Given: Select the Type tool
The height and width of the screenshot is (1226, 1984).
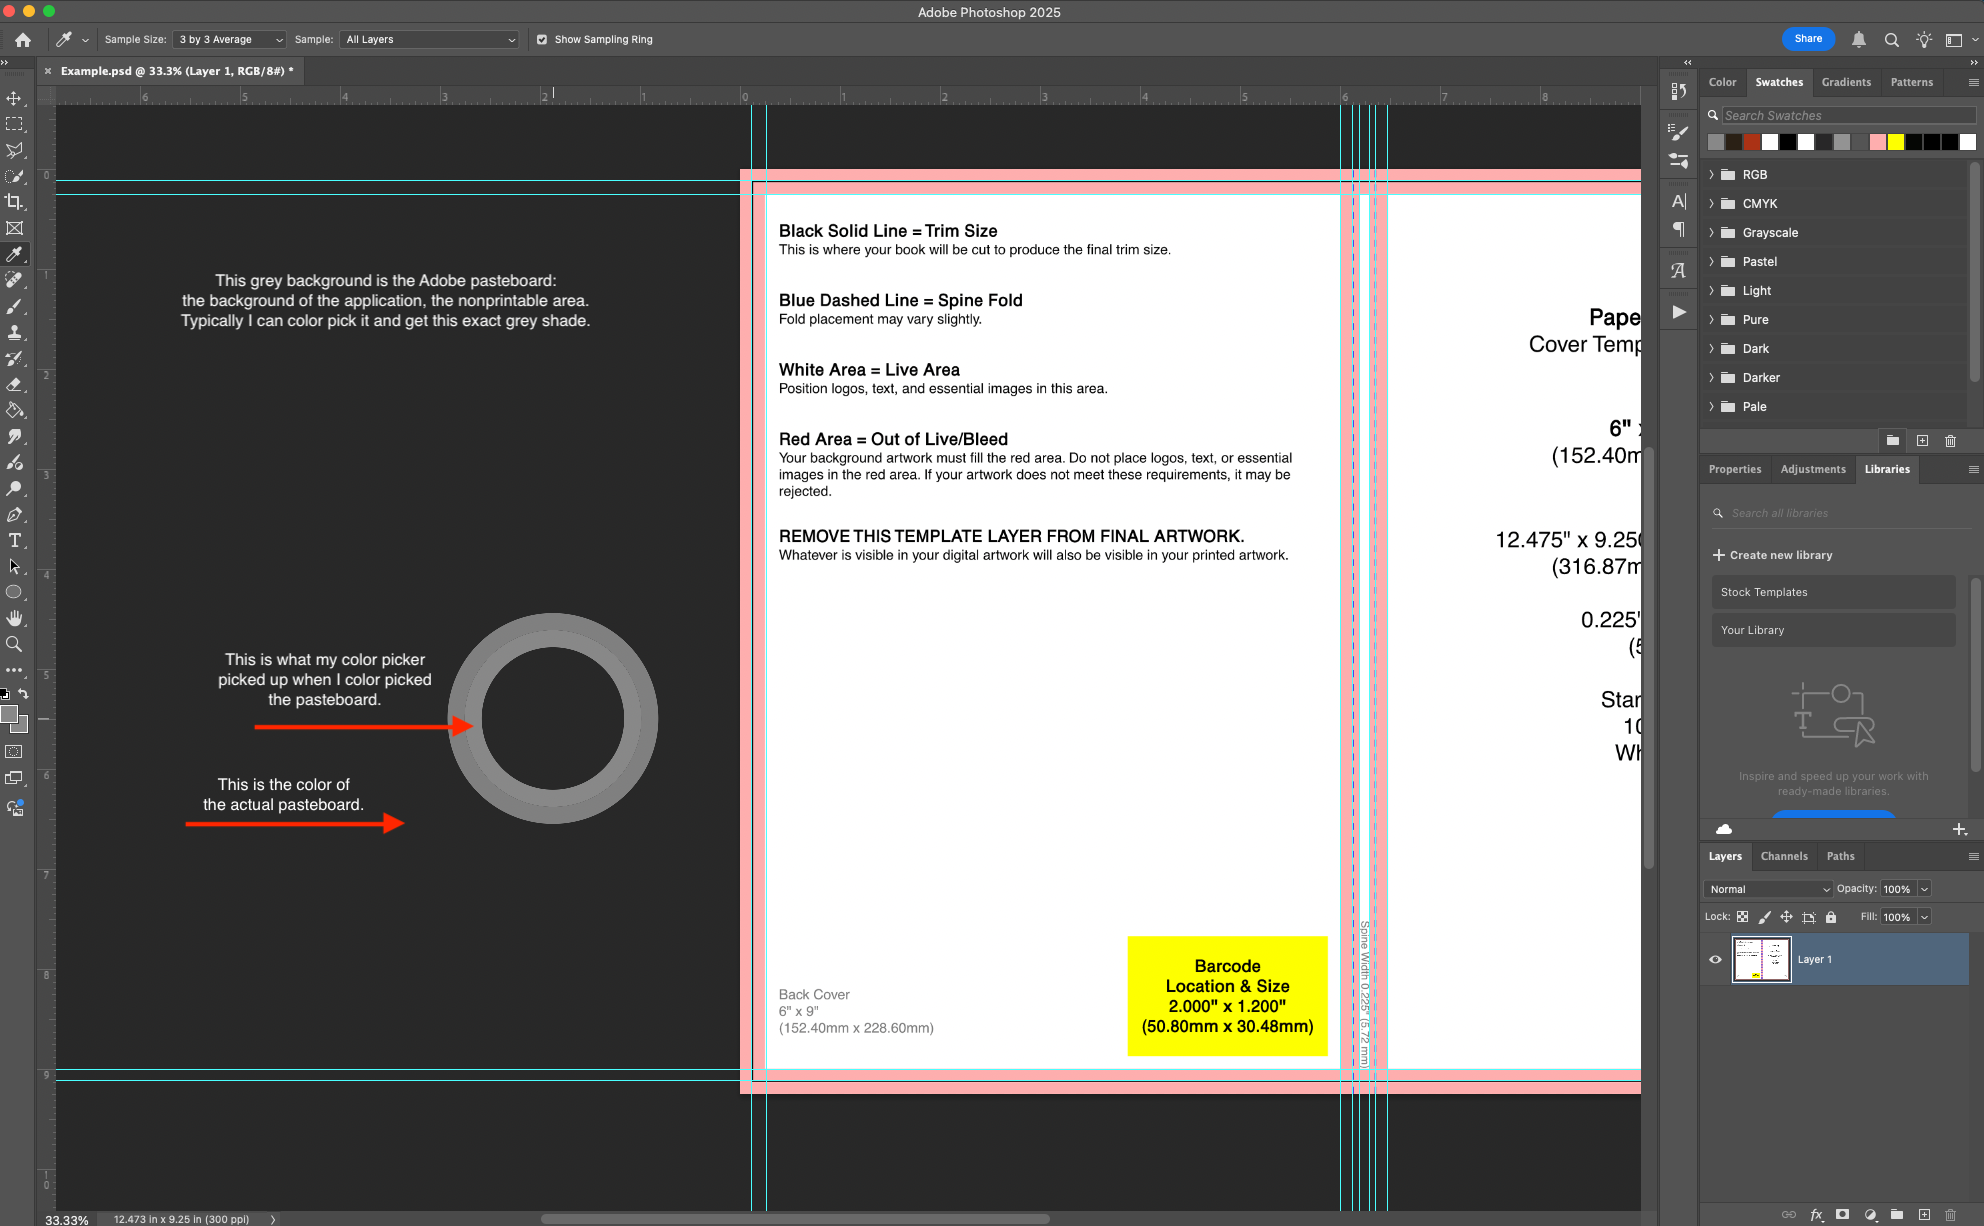Looking at the screenshot, I should coord(15,541).
